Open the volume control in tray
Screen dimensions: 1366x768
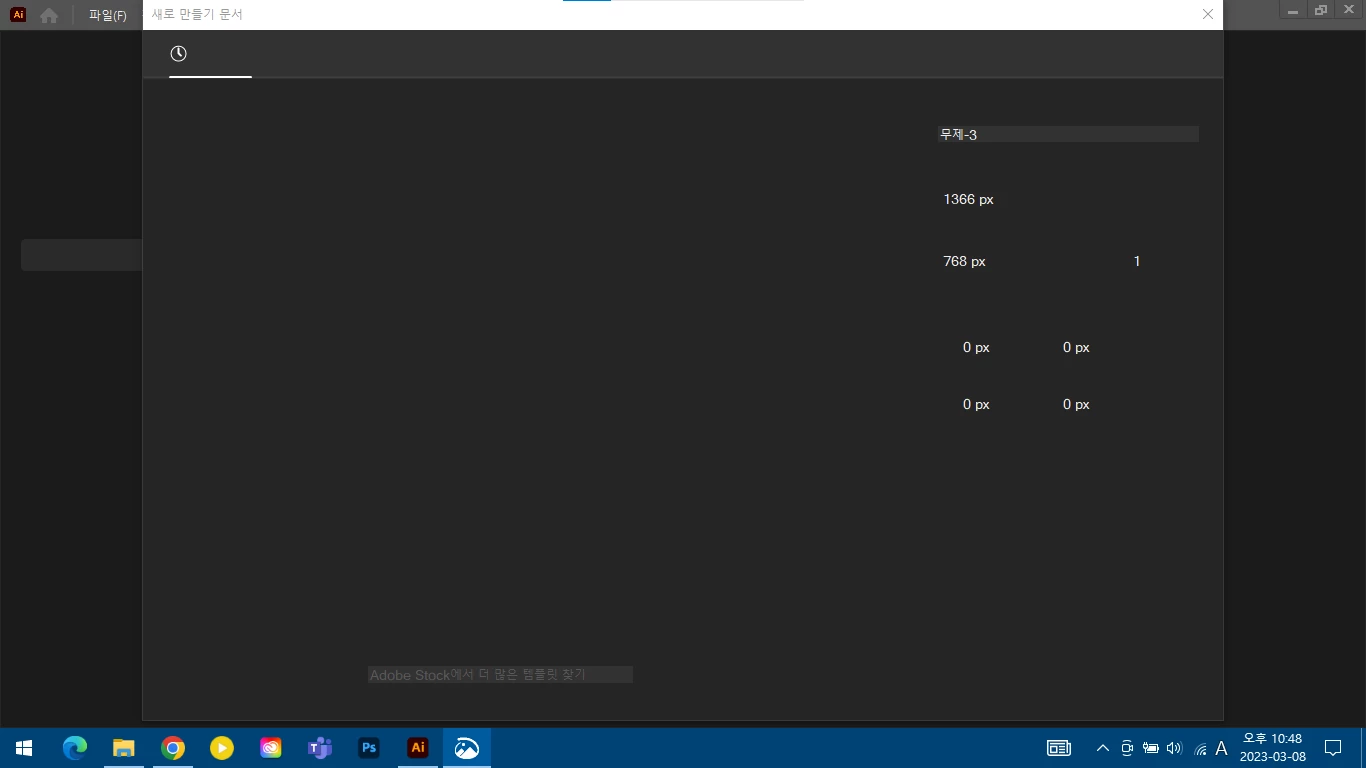pyautogui.click(x=1175, y=748)
